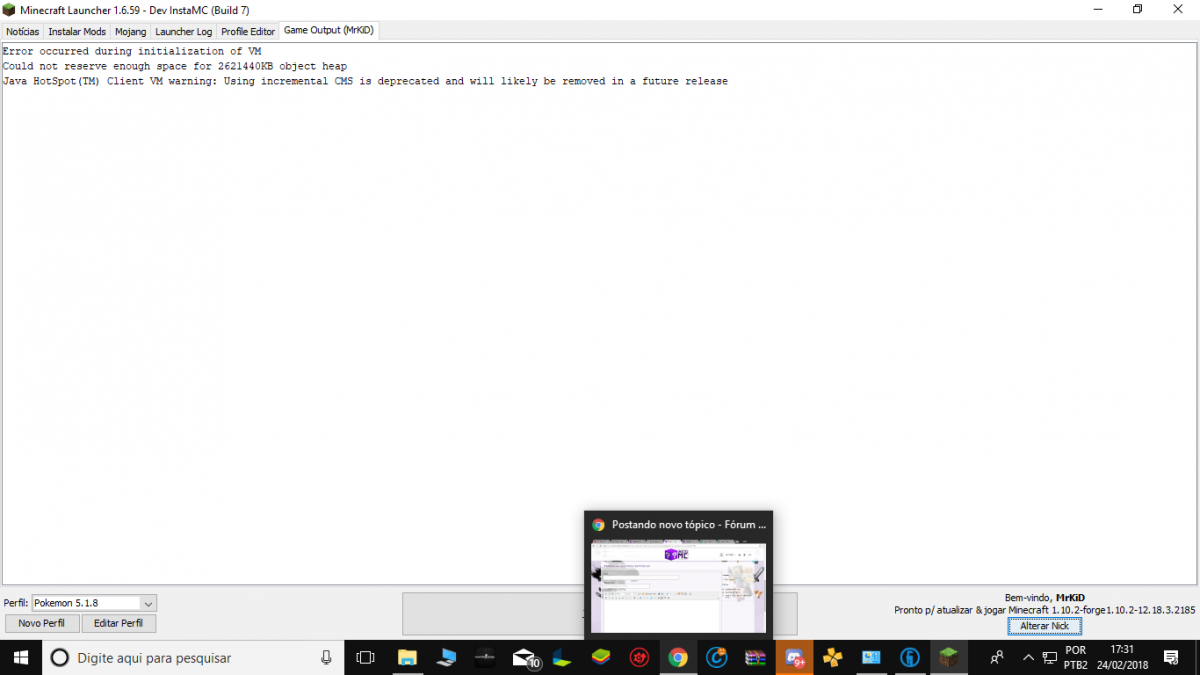Click the Novo Perfil button
Image resolution: width=1200 pixels, height=675 pixels.
[41, 623]
